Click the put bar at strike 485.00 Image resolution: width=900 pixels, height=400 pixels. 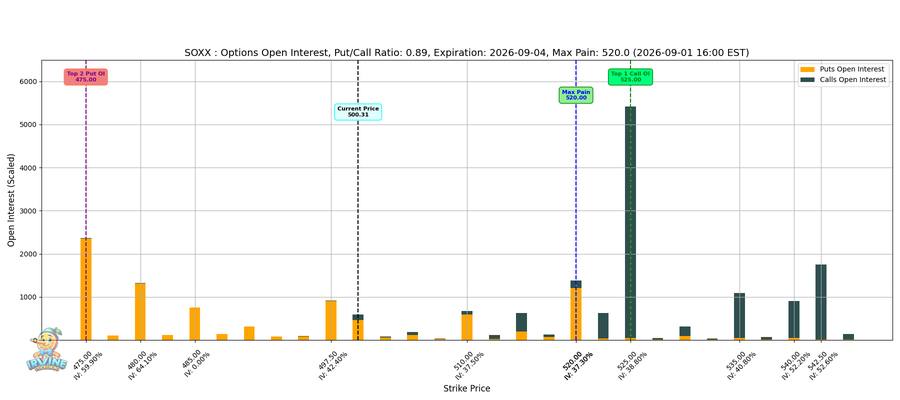[195, 324]
